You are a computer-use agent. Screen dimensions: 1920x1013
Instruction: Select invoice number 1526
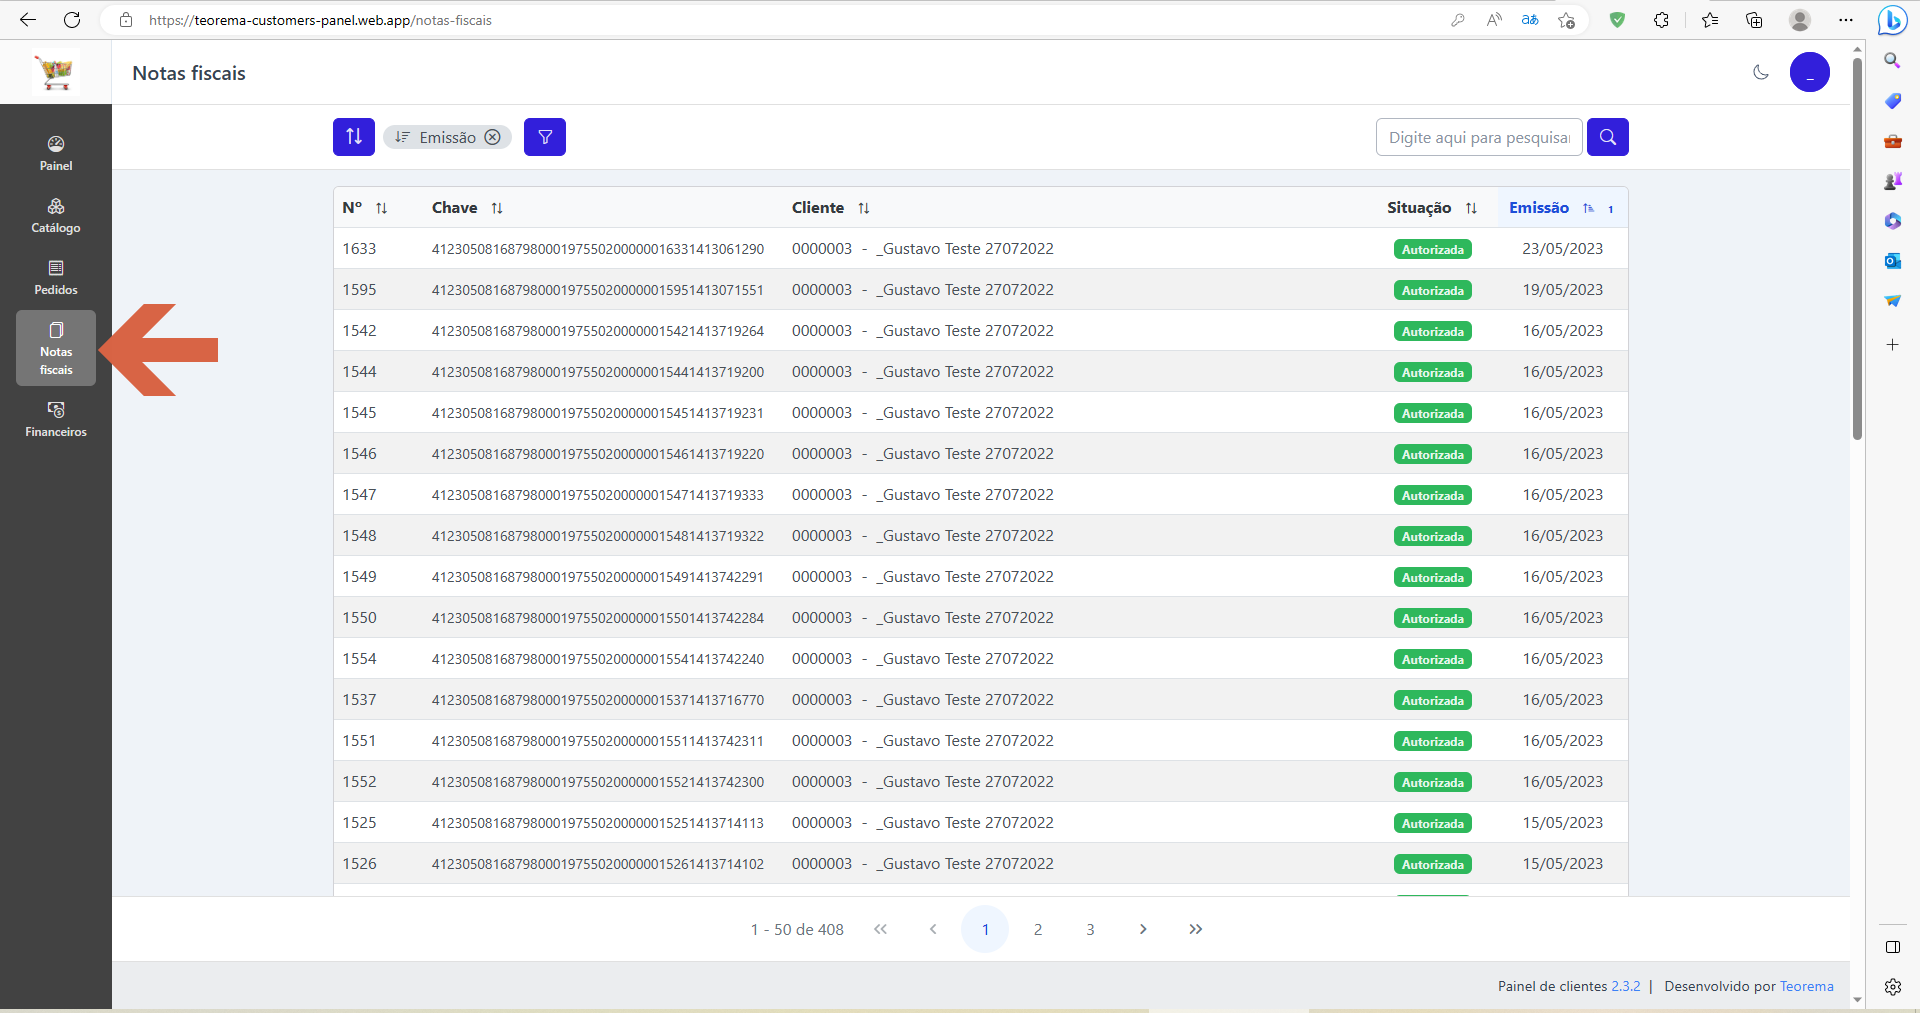(x=359, y=864)
